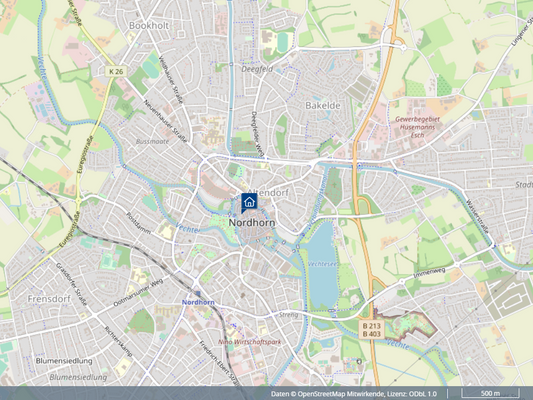
Task: Click the Nordhorn train station icon
Action: point(198,293)
